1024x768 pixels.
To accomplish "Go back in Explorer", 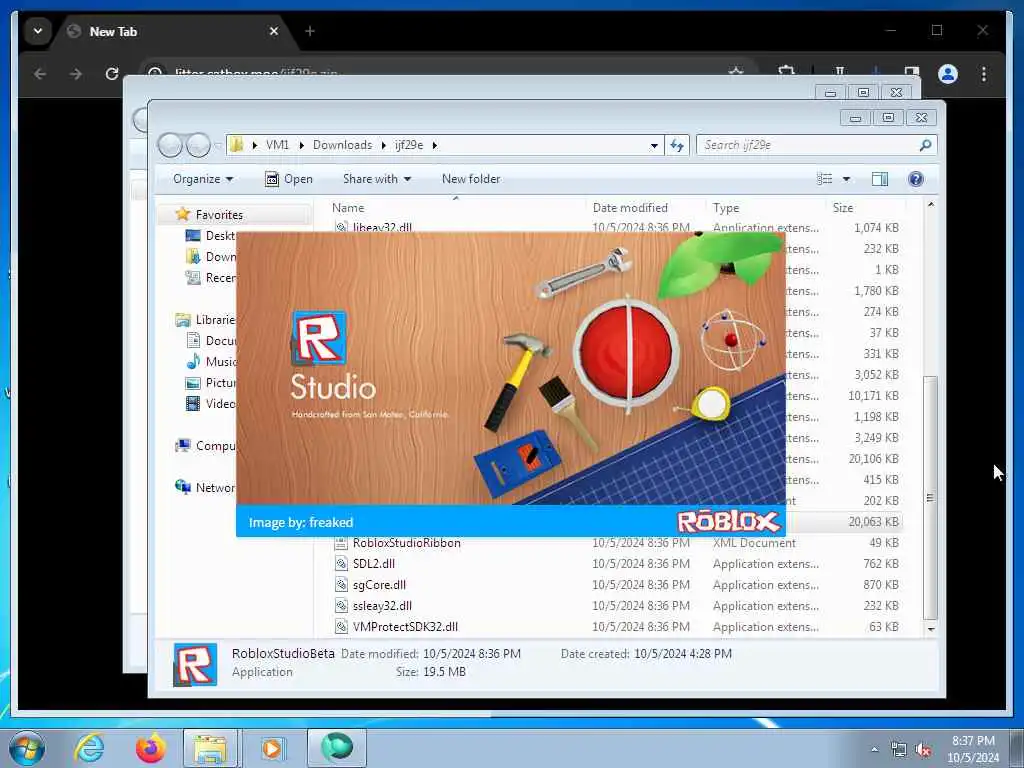I will pyautogui.click(x=170, y=145).
